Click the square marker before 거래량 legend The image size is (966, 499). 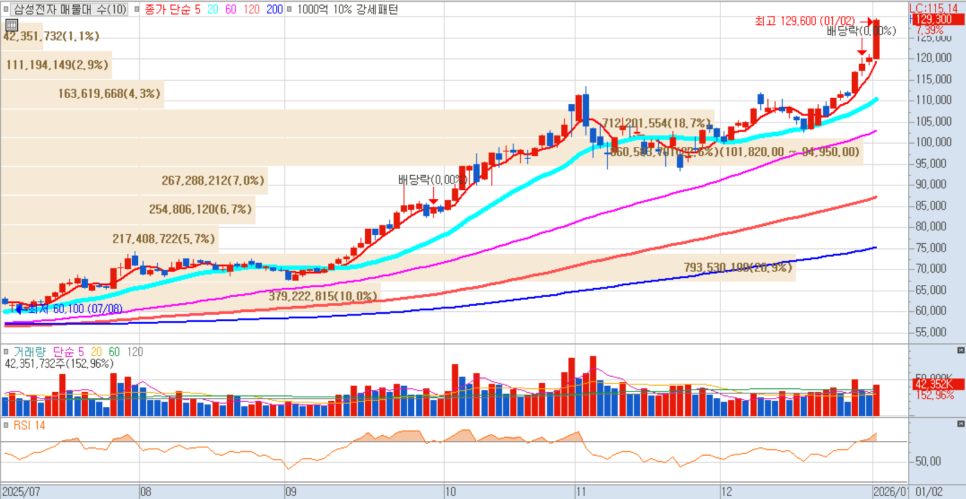click(7, 352)
